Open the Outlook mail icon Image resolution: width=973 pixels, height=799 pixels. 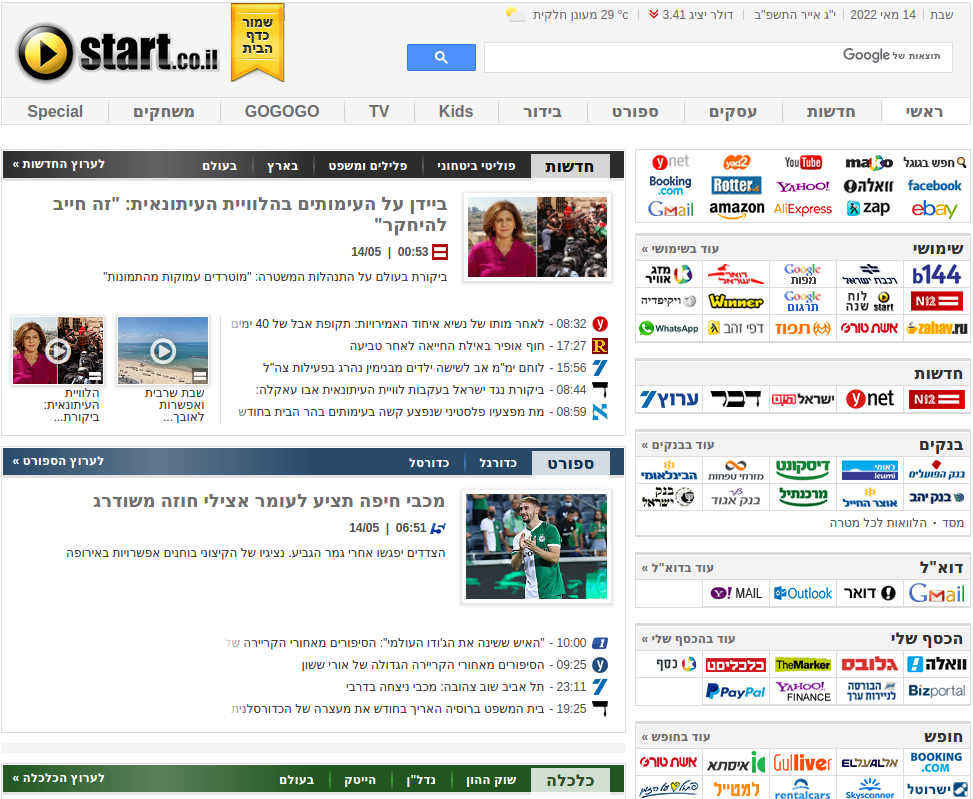click(803, 594)
